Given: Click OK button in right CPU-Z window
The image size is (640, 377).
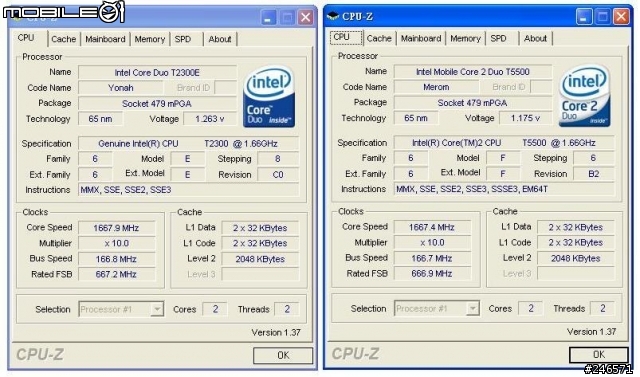Looking at the screenshot, I should 599,354.
